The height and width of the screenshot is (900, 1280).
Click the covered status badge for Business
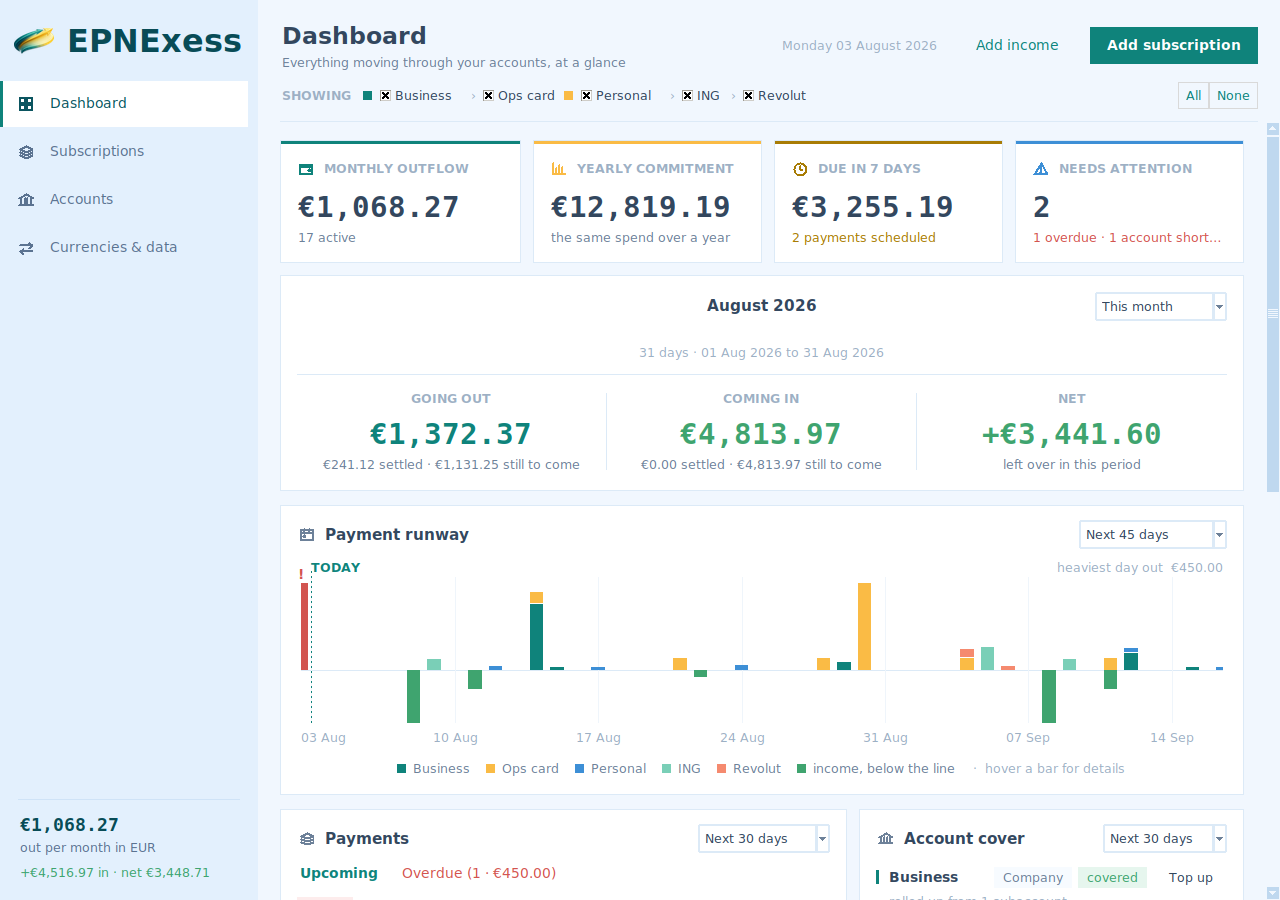(1112, 878)
